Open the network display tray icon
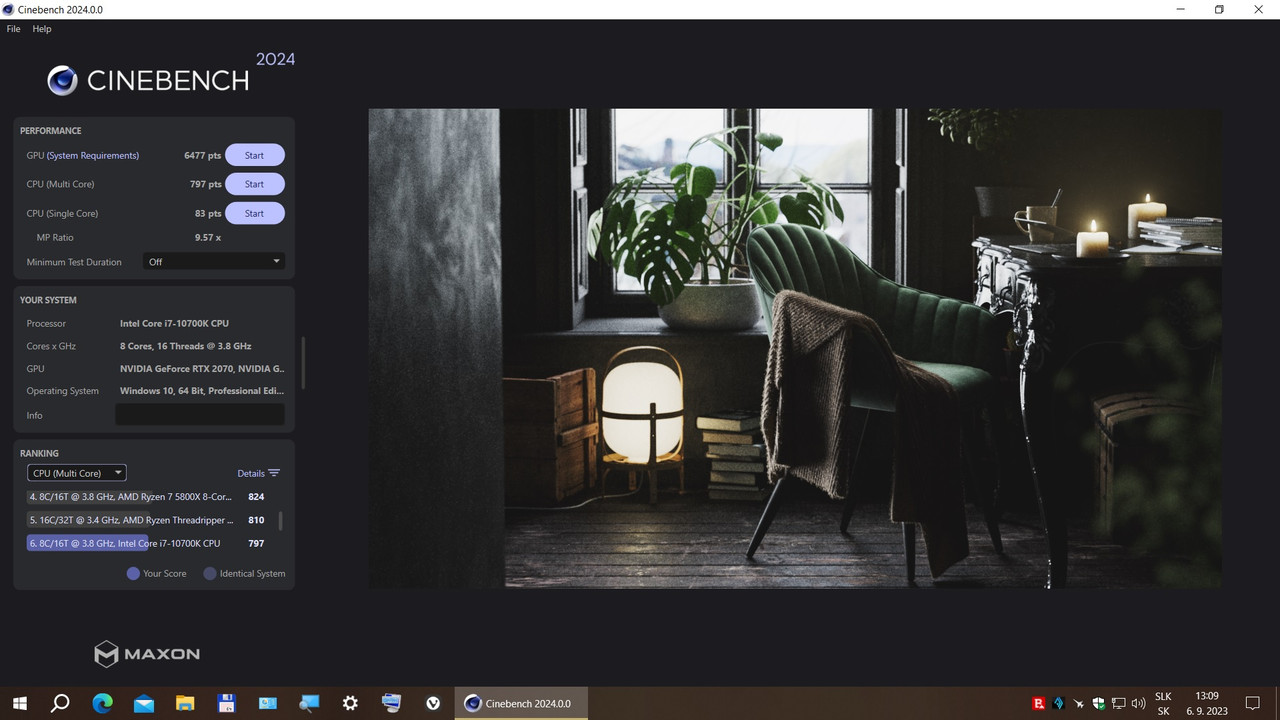The height and width of the screenshot is (720, 1280). click(x=1119, y=704)
